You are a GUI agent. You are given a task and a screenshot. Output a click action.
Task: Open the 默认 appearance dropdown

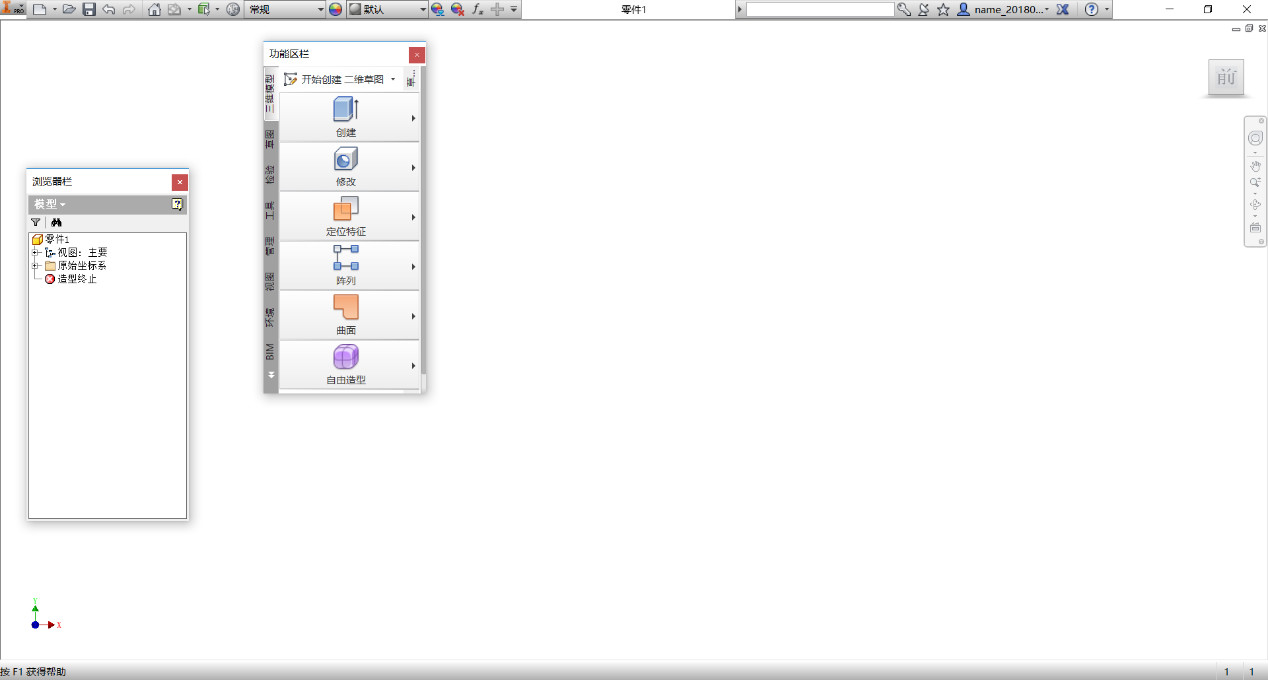(388, 9)
